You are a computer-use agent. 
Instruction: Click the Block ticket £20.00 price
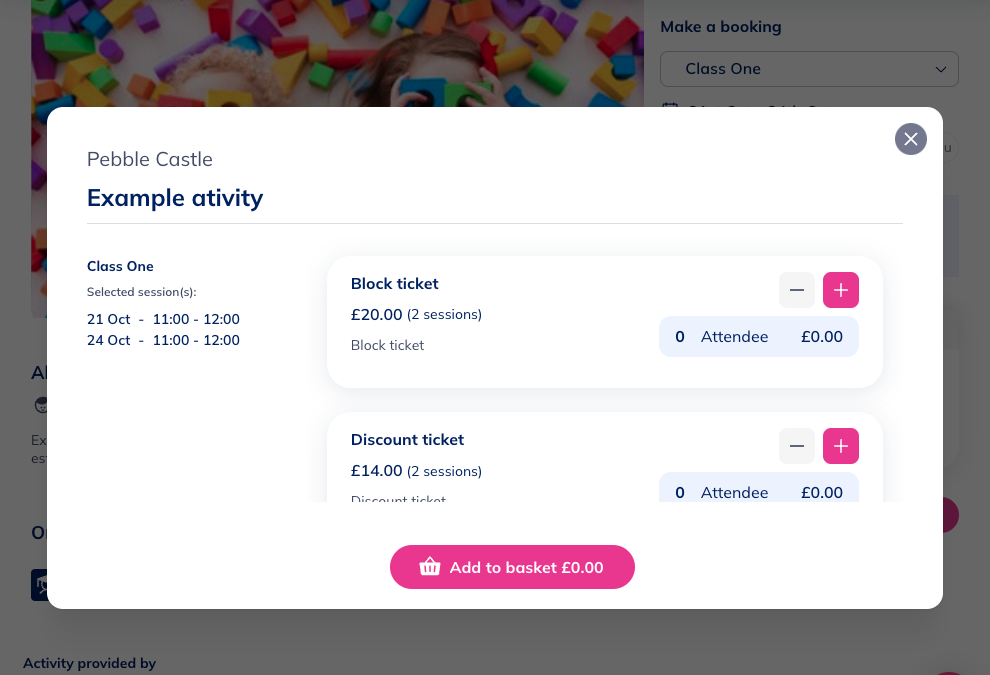click(376, 315)
